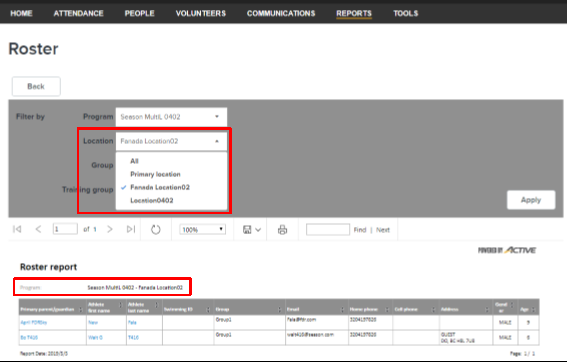The width and height of the screenshot is (567, 364).
Task: Switch to VOLUNTEERS tab
Action: coord(201,13)
